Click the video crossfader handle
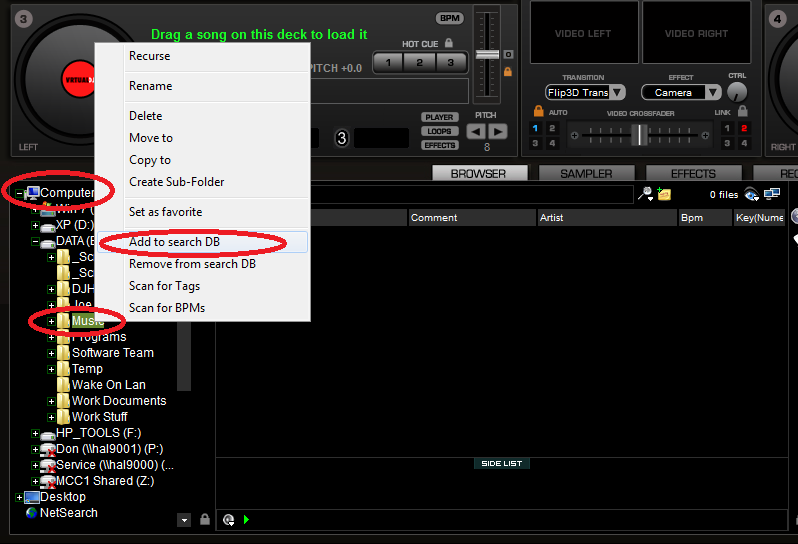 [640, 135]
